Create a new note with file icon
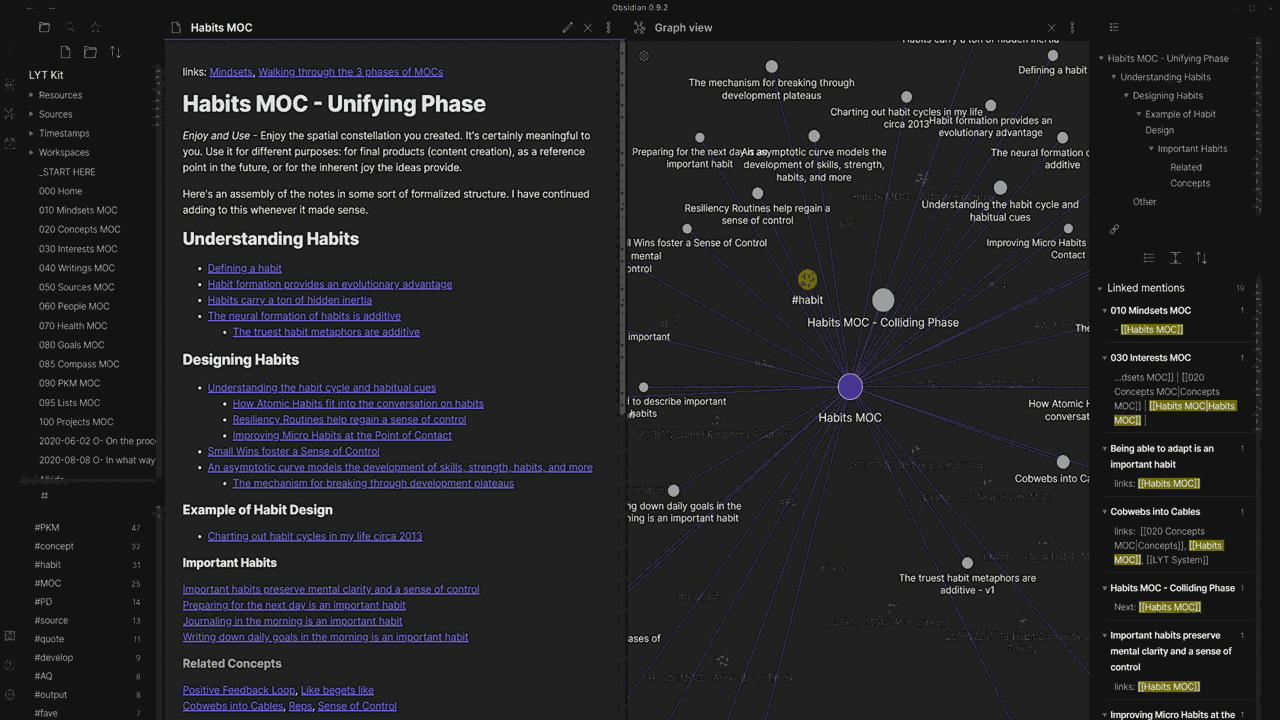This screenshot has height=720, width=1280. [x=65, y=52]
